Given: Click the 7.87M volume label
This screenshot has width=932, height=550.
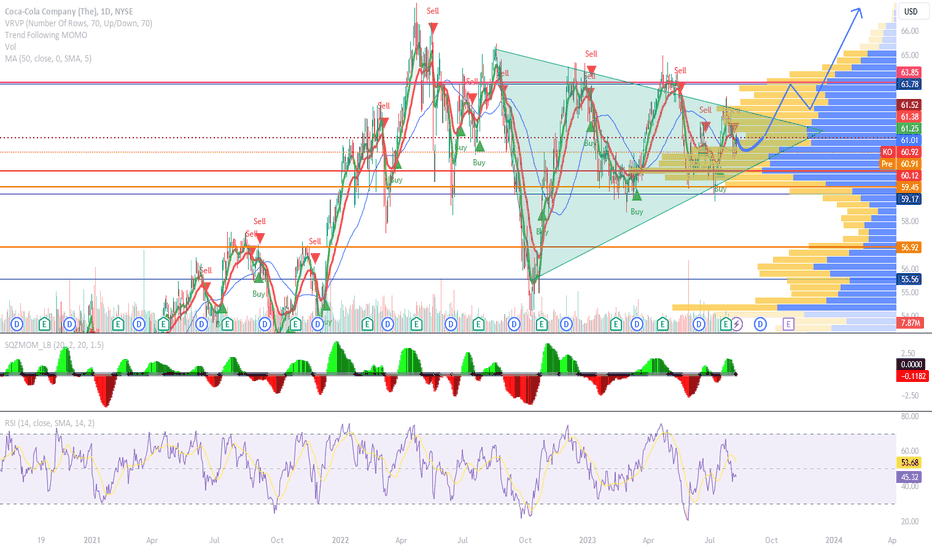Looking at the screenshot, I should click(909, 323).
